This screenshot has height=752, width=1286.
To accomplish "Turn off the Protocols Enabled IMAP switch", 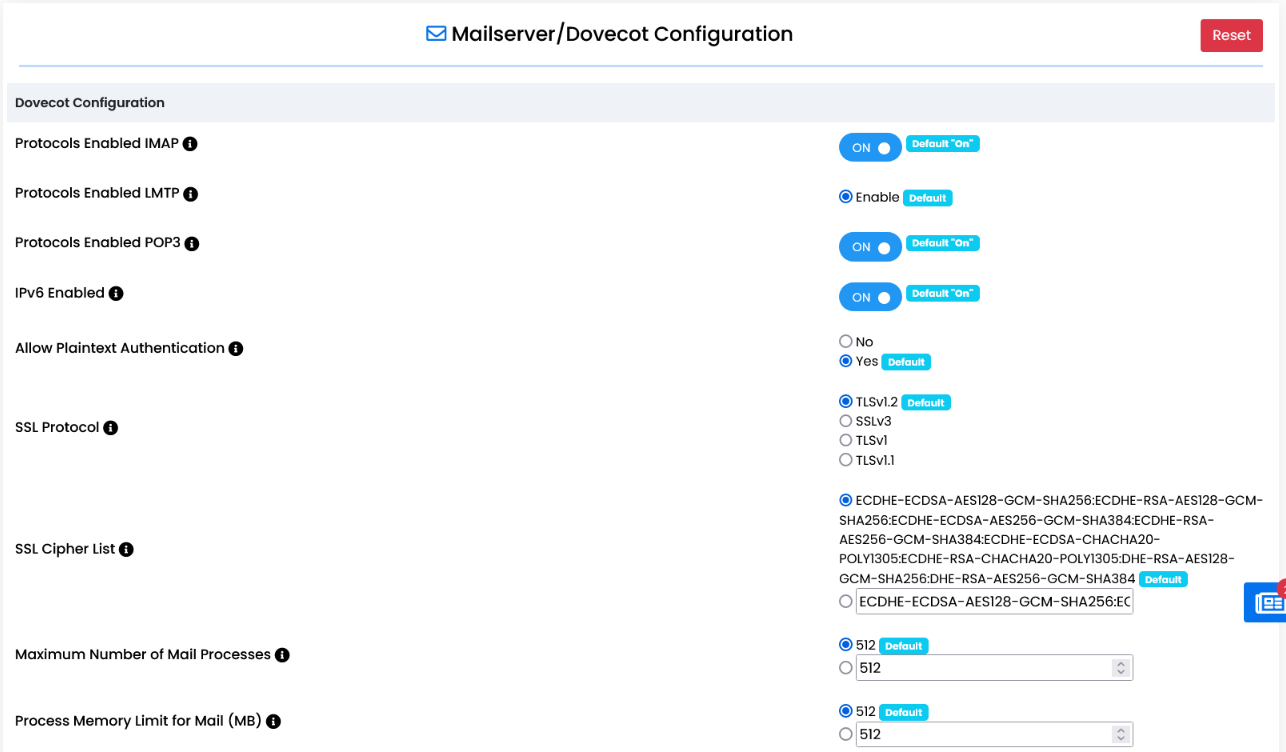I will click(870, 147).
